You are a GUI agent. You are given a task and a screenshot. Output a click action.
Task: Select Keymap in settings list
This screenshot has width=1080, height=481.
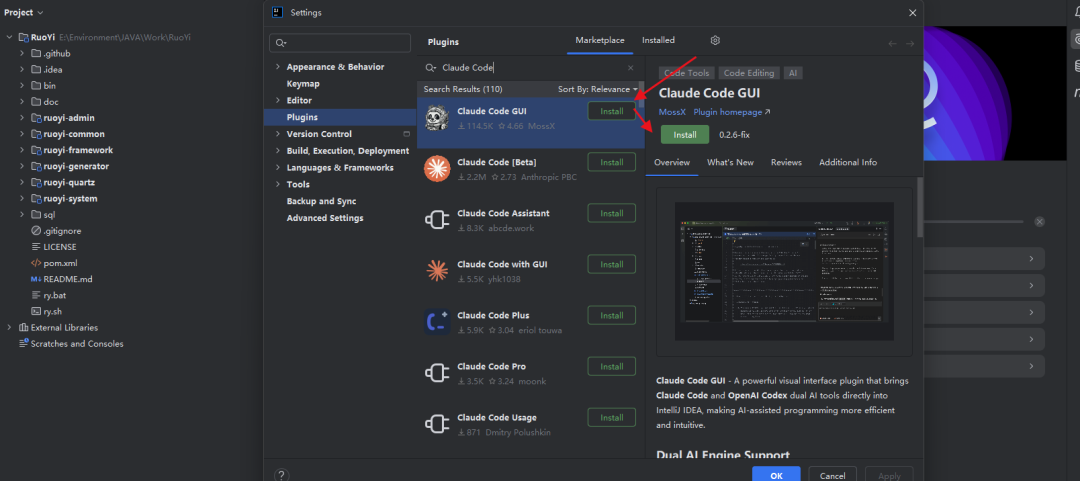(303, 83)
